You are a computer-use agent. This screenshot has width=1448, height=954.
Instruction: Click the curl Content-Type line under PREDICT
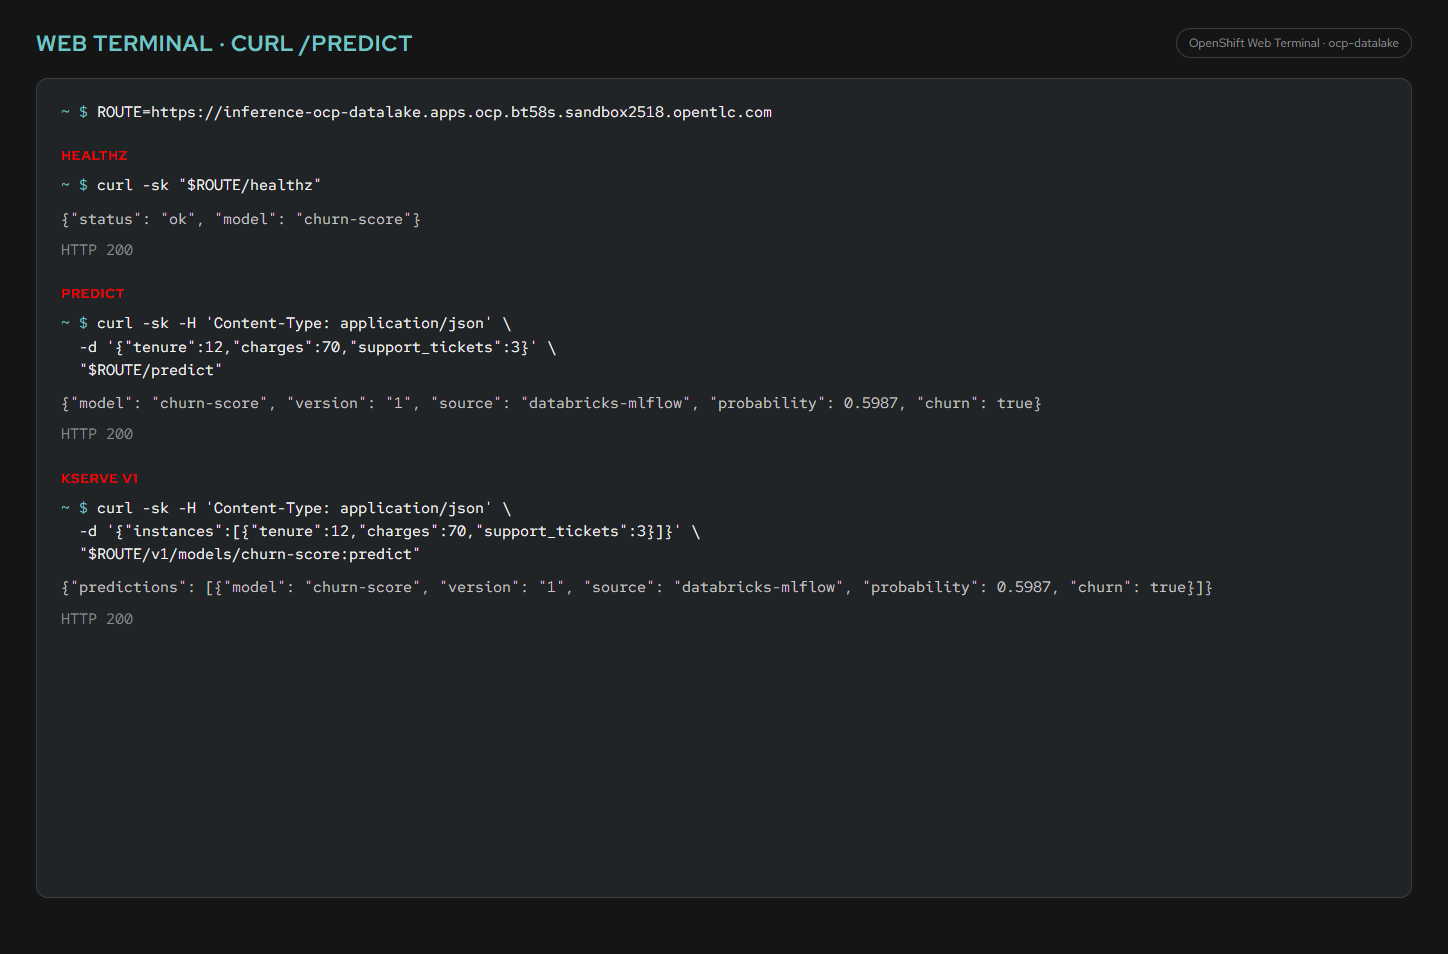(x=286, y=323)
